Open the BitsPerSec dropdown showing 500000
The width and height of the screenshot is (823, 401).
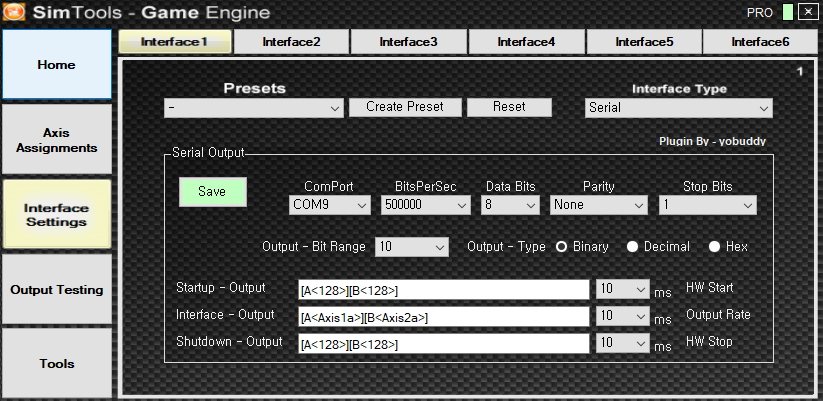(x=426, y=205)
